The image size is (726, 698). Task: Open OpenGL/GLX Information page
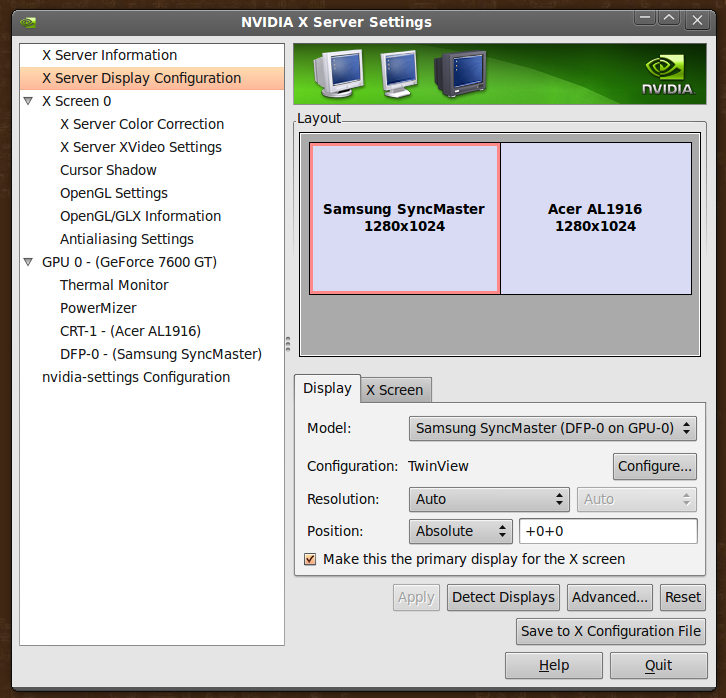pyautogui.click(x=140, y=216)
